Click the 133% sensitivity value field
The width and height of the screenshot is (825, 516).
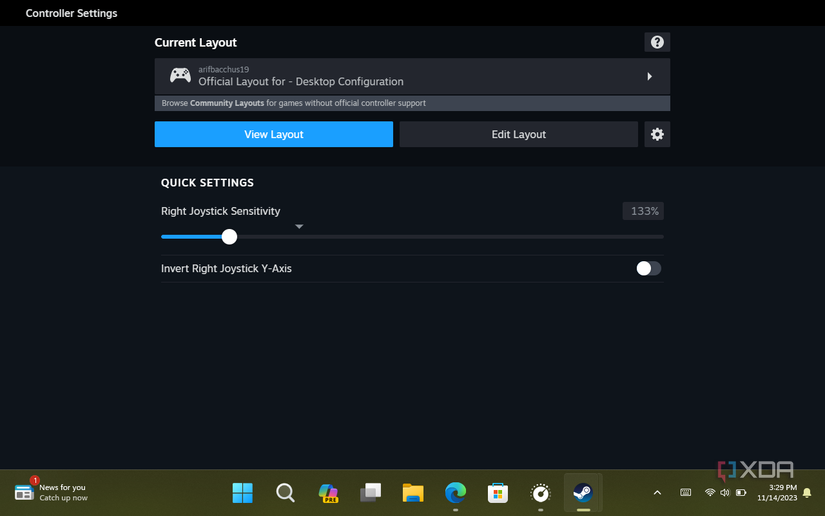[643, 211]
